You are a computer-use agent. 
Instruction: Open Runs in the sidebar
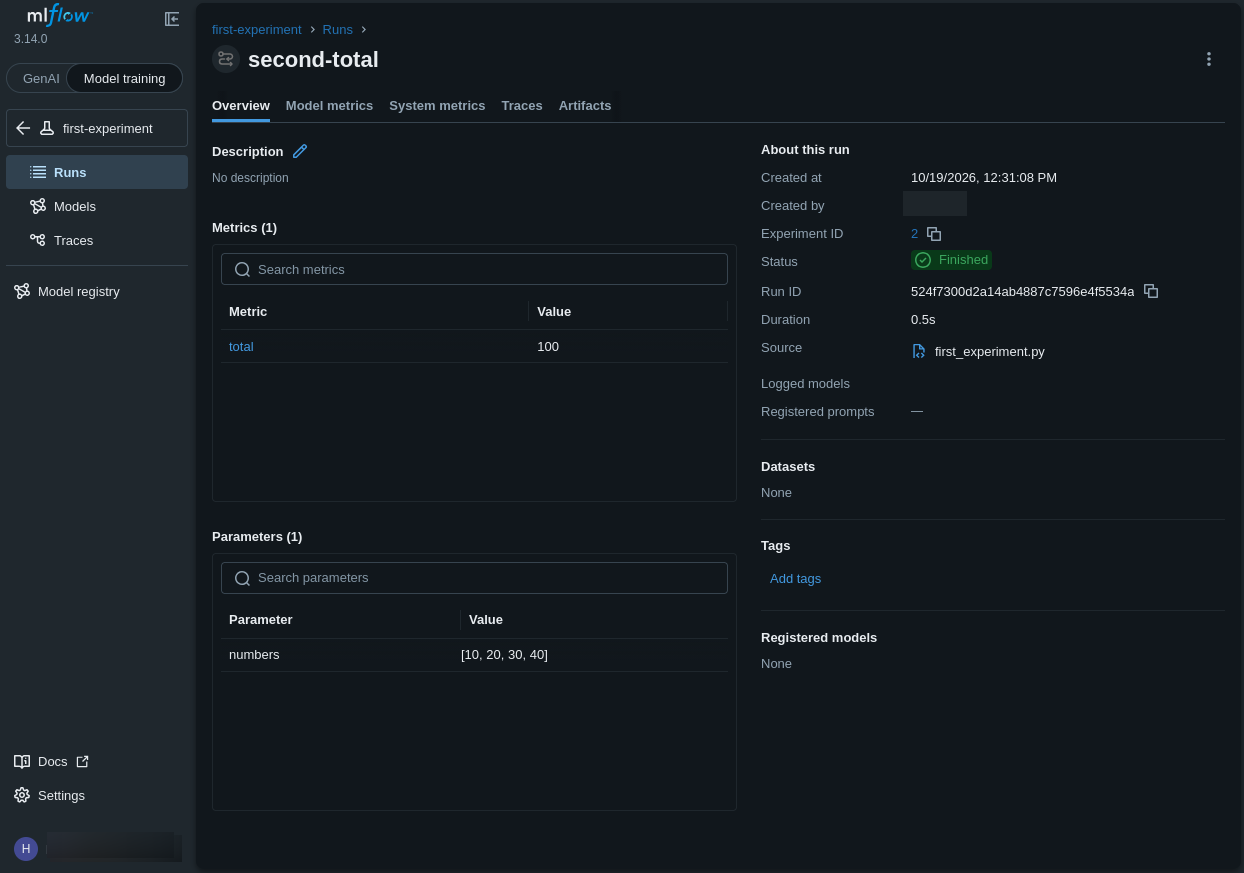pyautogui.click(x=97, y=172)
